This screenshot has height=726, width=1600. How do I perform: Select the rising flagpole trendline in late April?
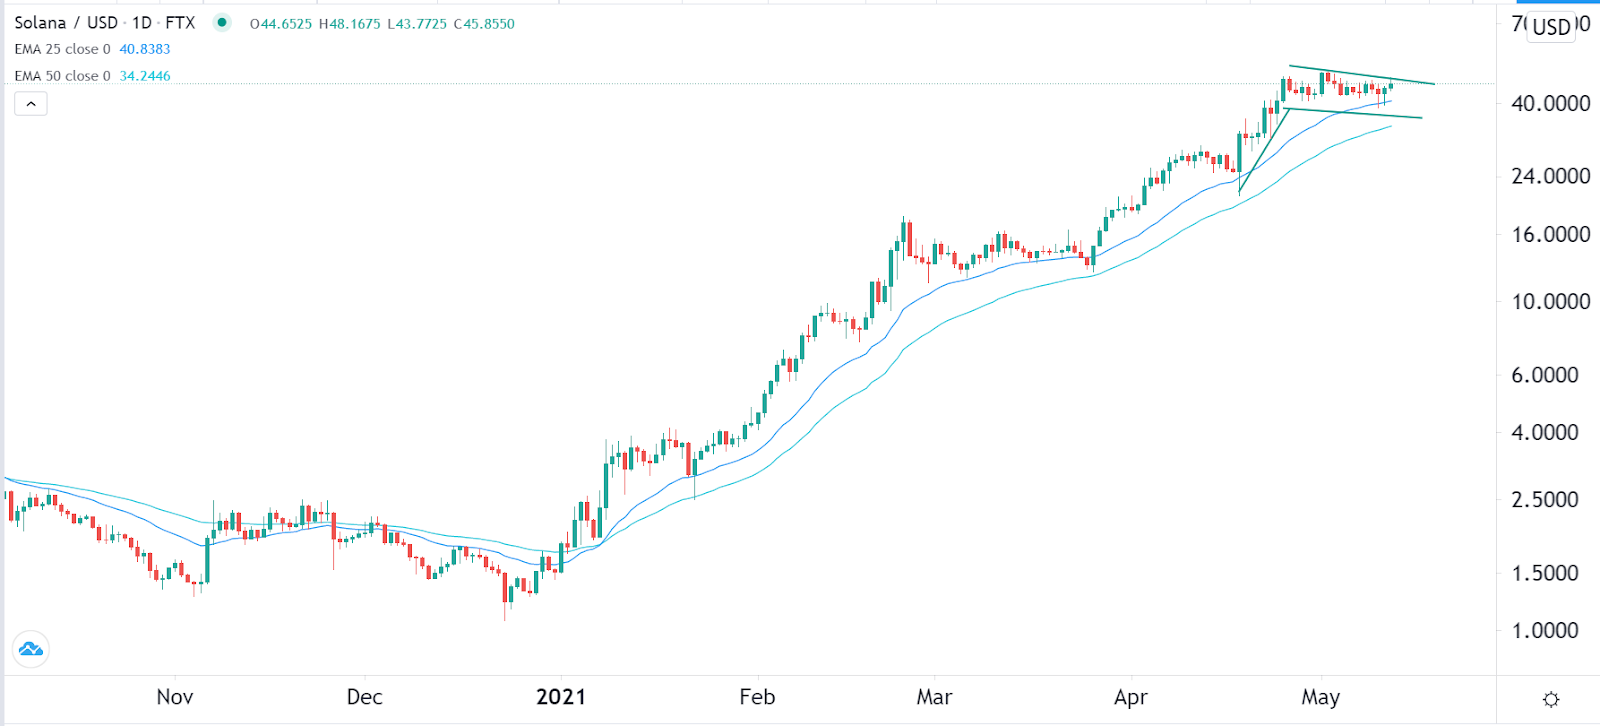1264,150
